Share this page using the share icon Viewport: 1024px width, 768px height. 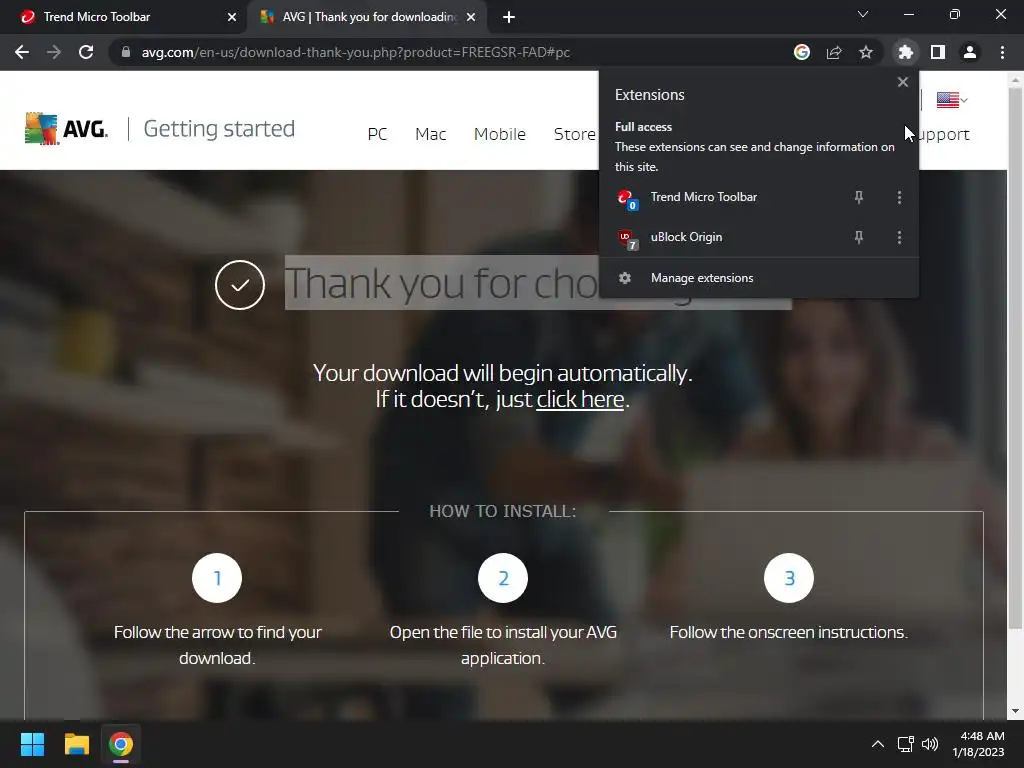(x=834, y=52)
